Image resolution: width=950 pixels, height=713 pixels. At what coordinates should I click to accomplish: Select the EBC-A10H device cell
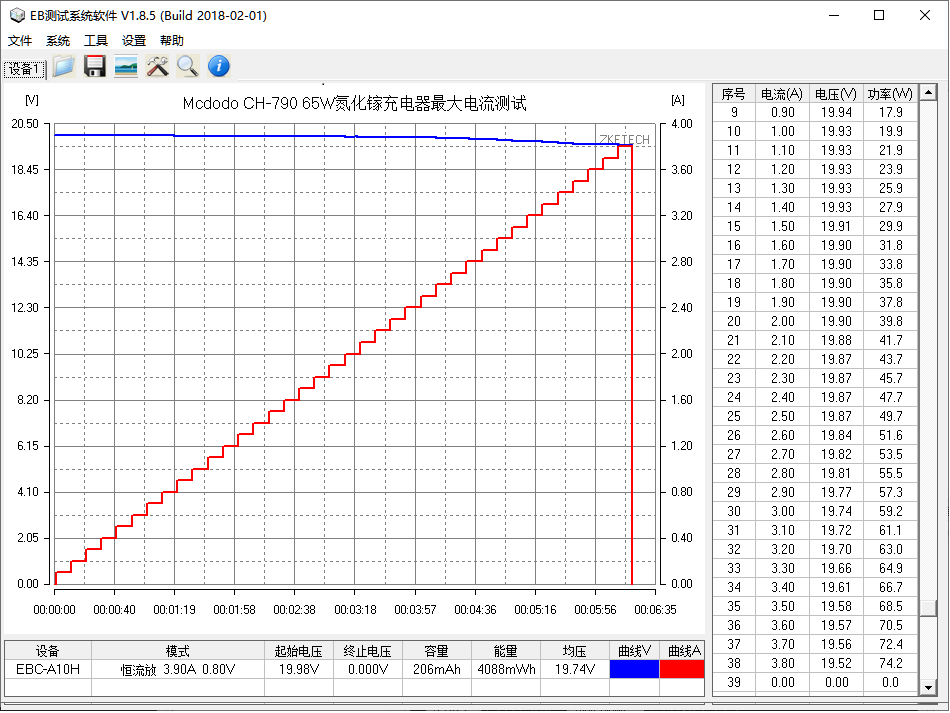(x=48, y=669)
